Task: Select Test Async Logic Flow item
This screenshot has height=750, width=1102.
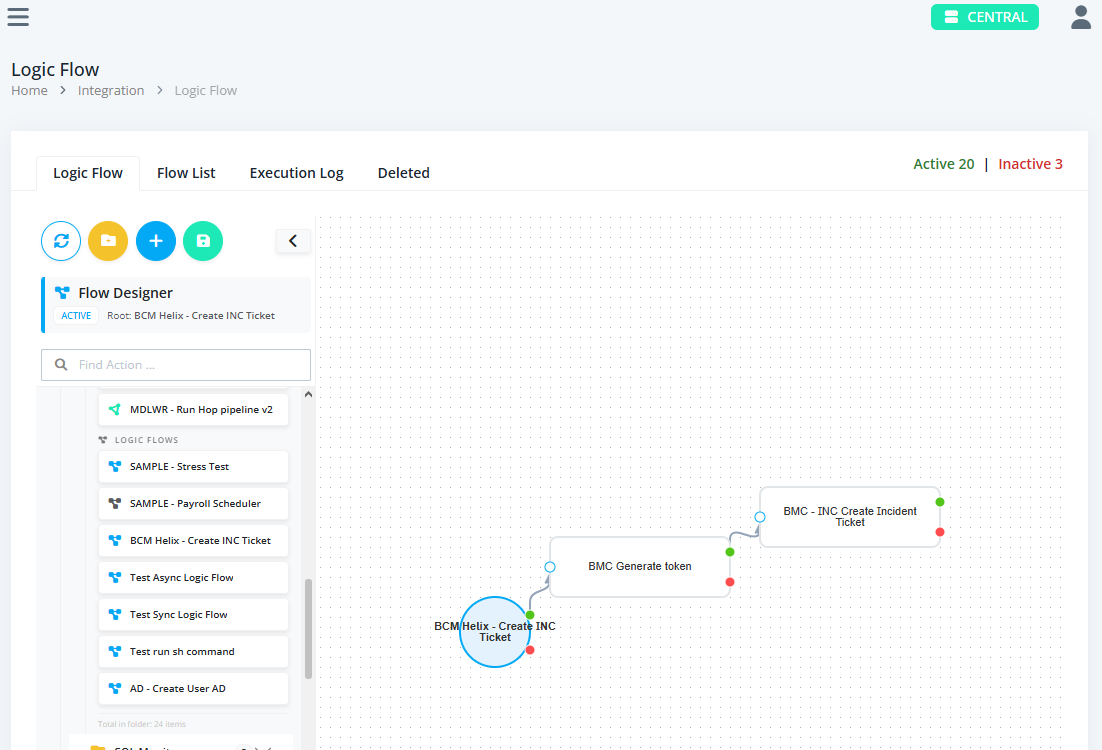Action: pos(193,578)
